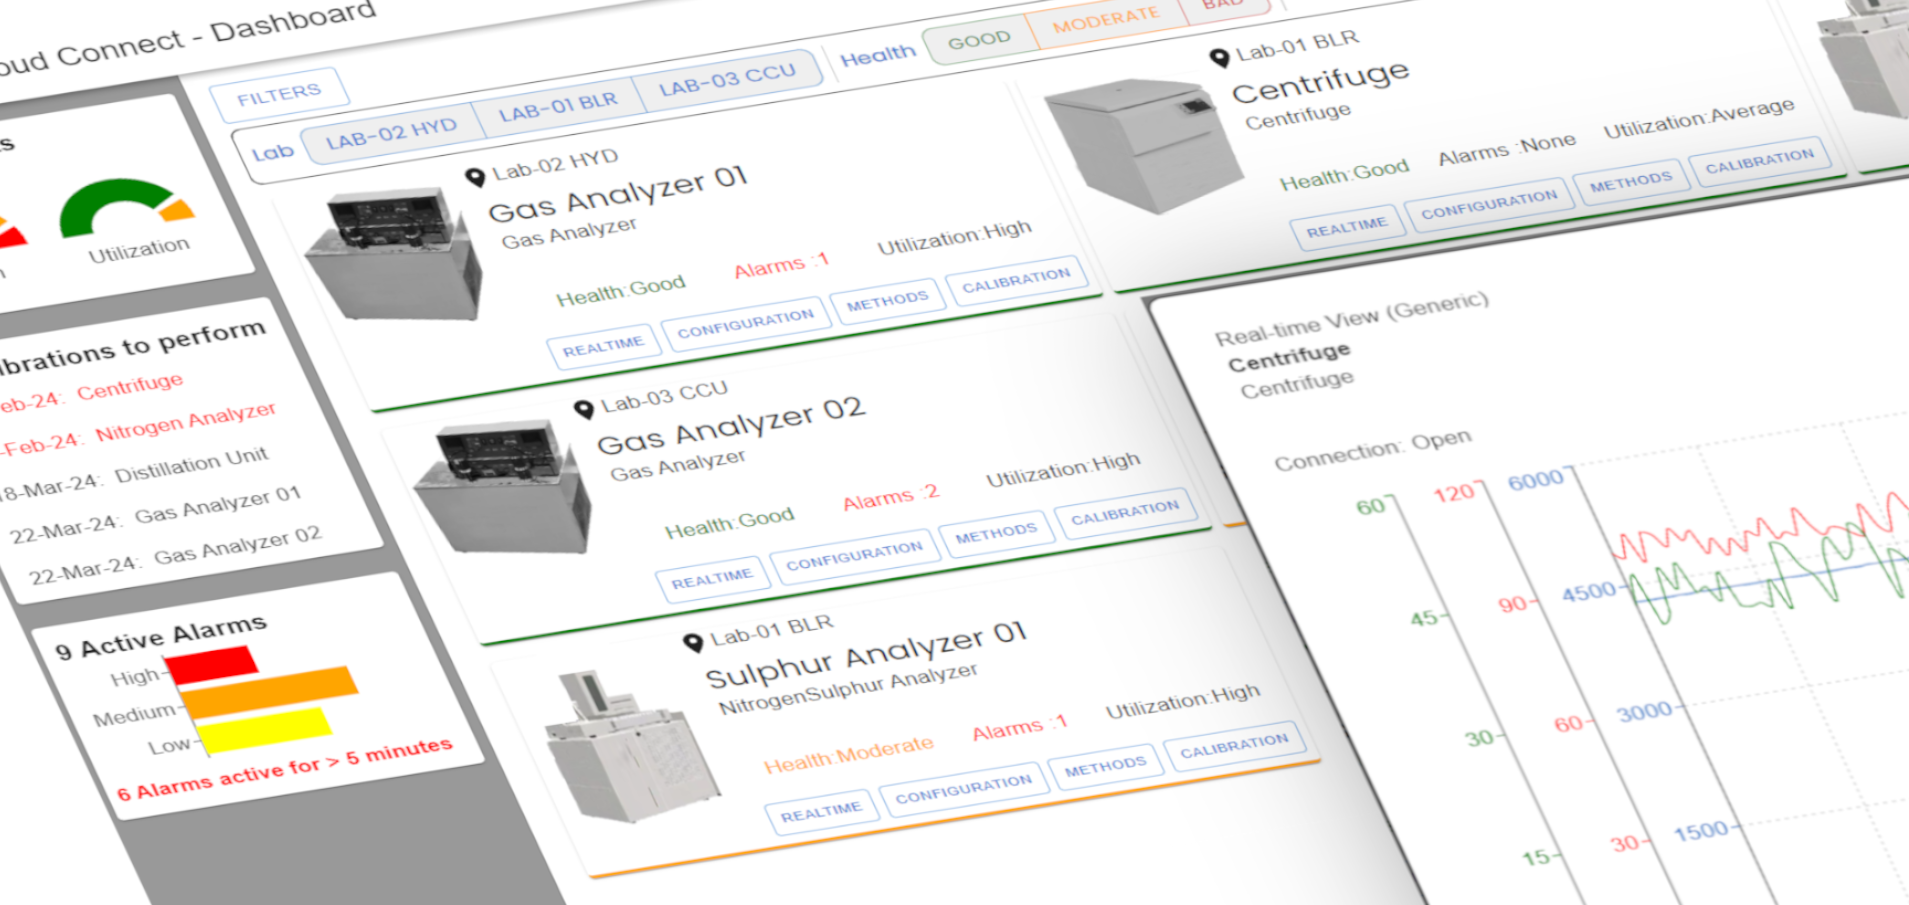This screenshot has height=905, width=1909.
Task: Toggle the MODERATE health filter
Action: pos(1105,19)
